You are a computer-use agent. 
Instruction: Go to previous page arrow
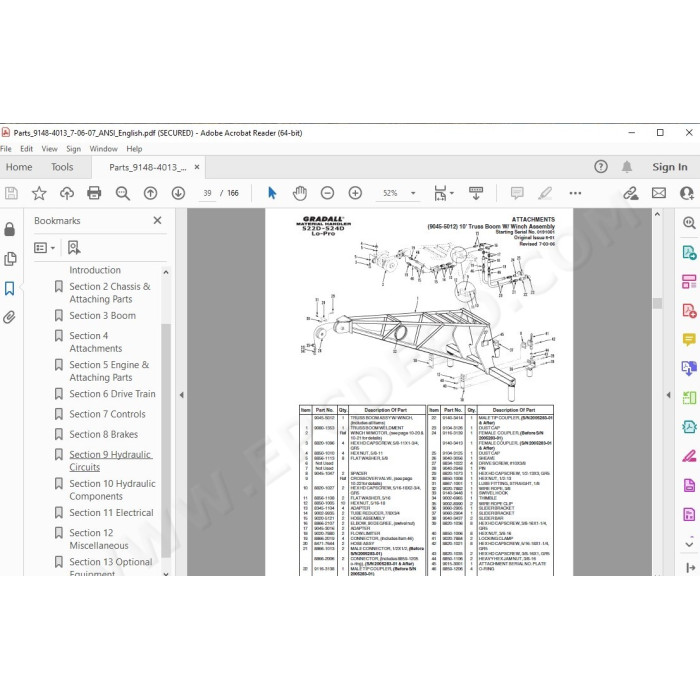150,193
